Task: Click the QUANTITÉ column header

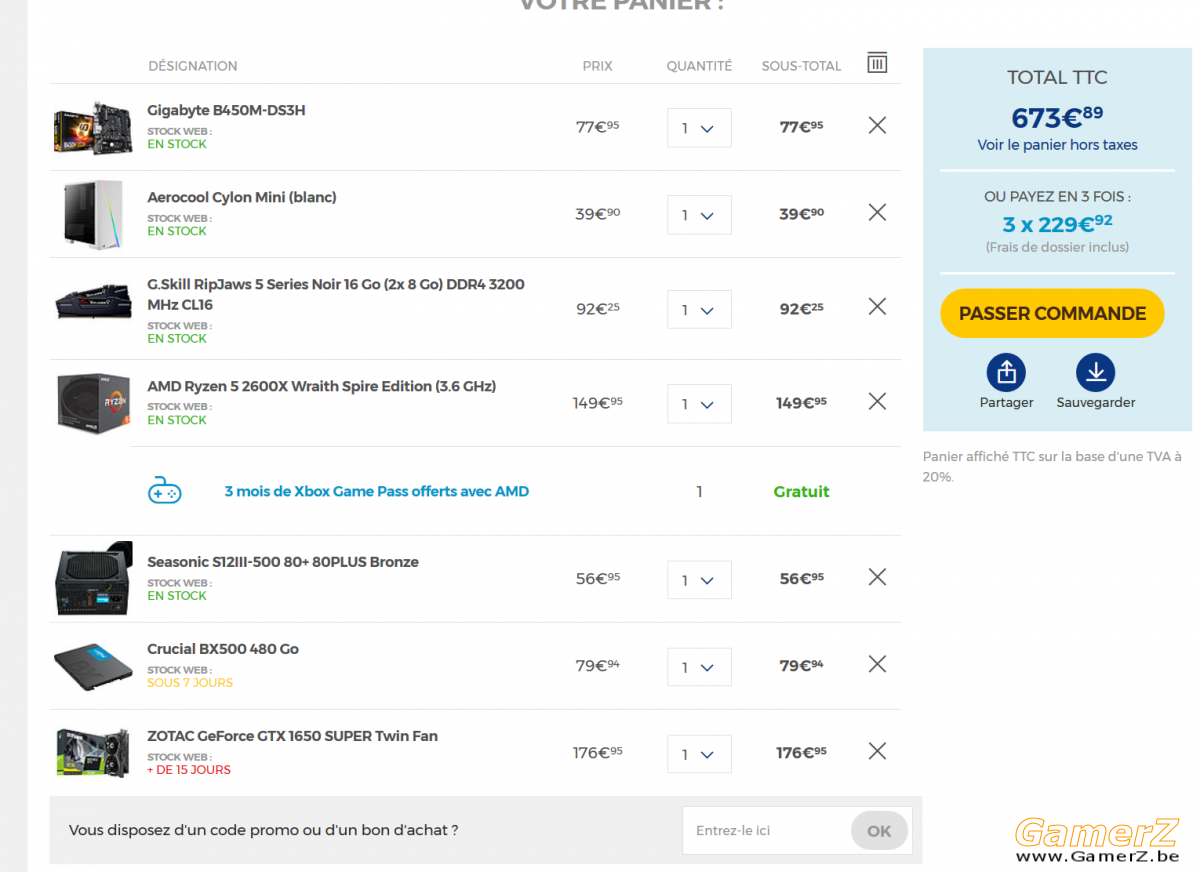Action: [699, 66]
